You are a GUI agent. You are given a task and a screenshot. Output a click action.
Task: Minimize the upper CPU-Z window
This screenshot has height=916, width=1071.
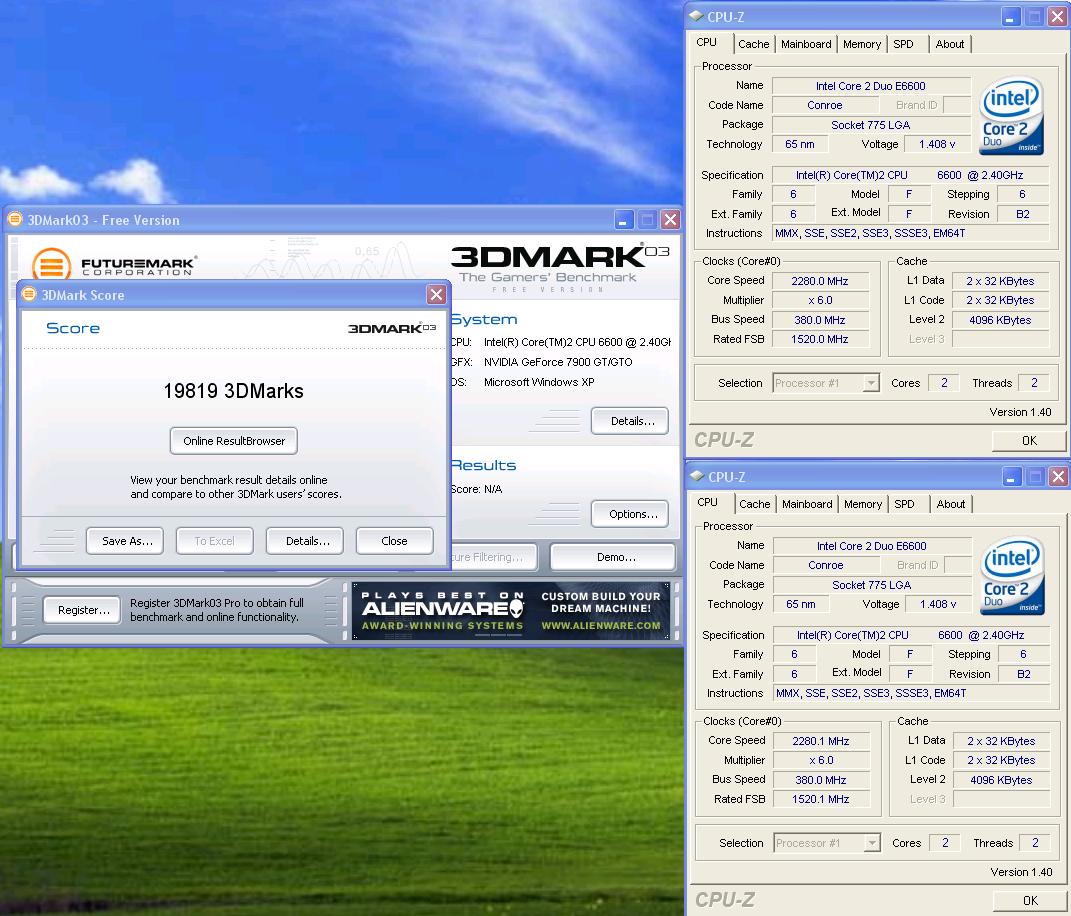(x=1011, y=16)
